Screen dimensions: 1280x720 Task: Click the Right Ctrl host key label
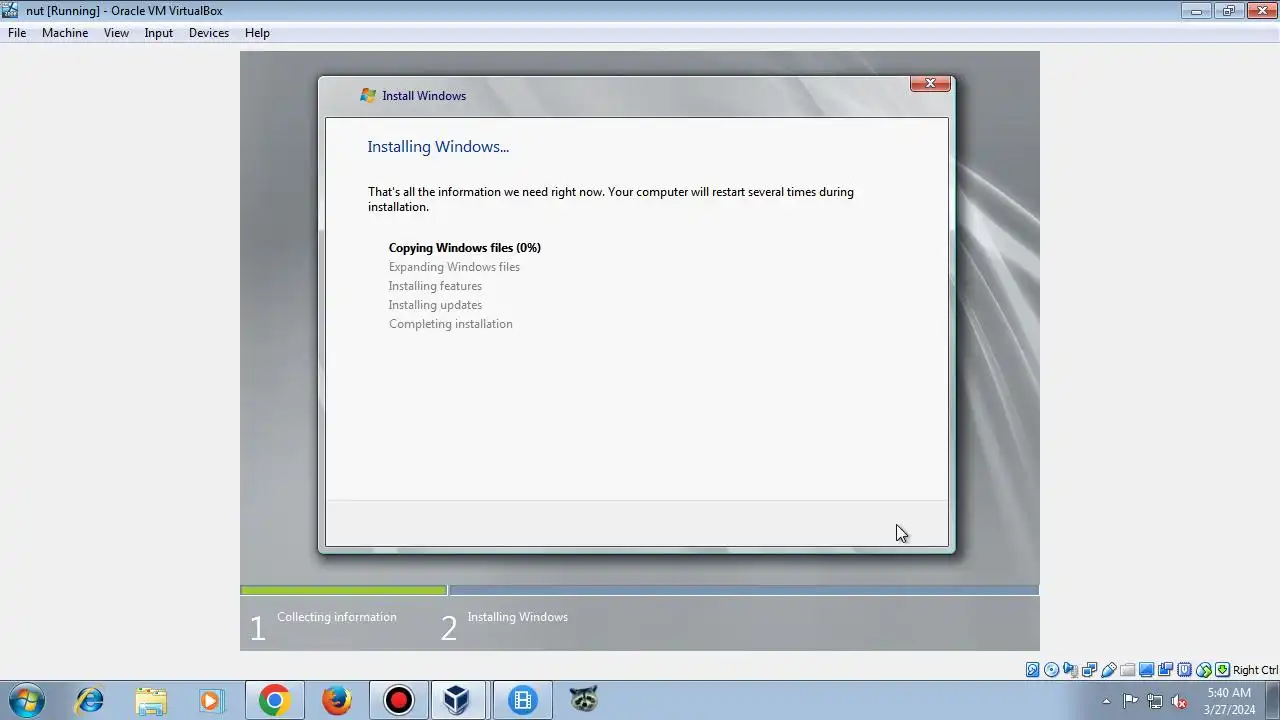tap(1255, 670)
